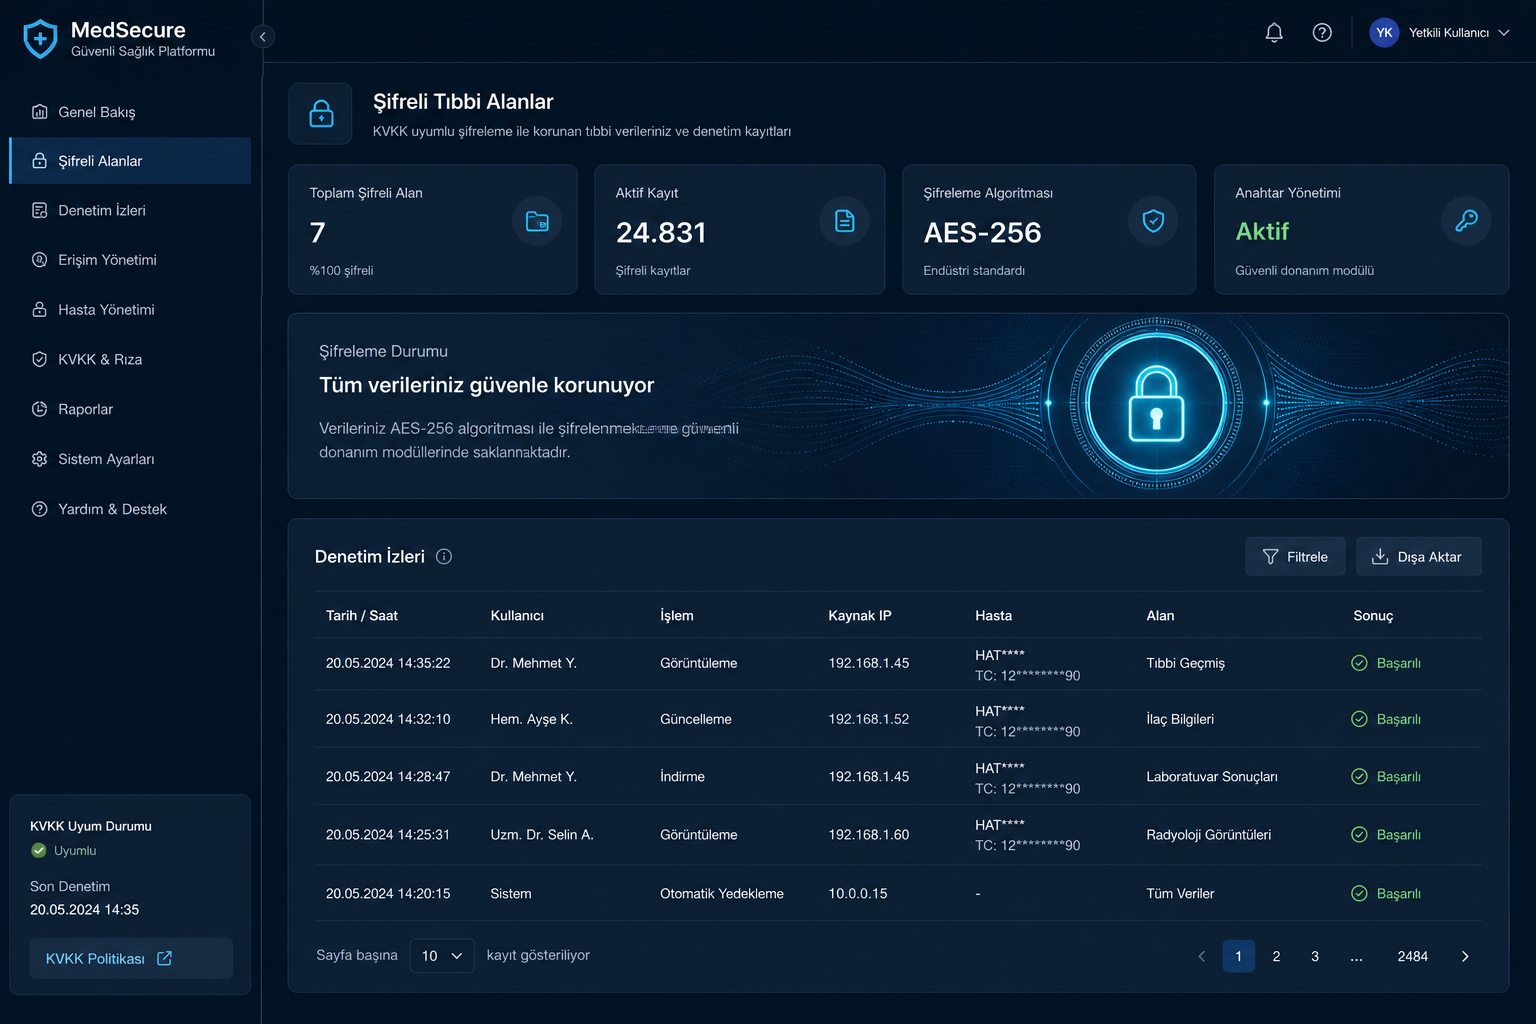Click the success check icon in the Sistem row

coord(1359,894)
